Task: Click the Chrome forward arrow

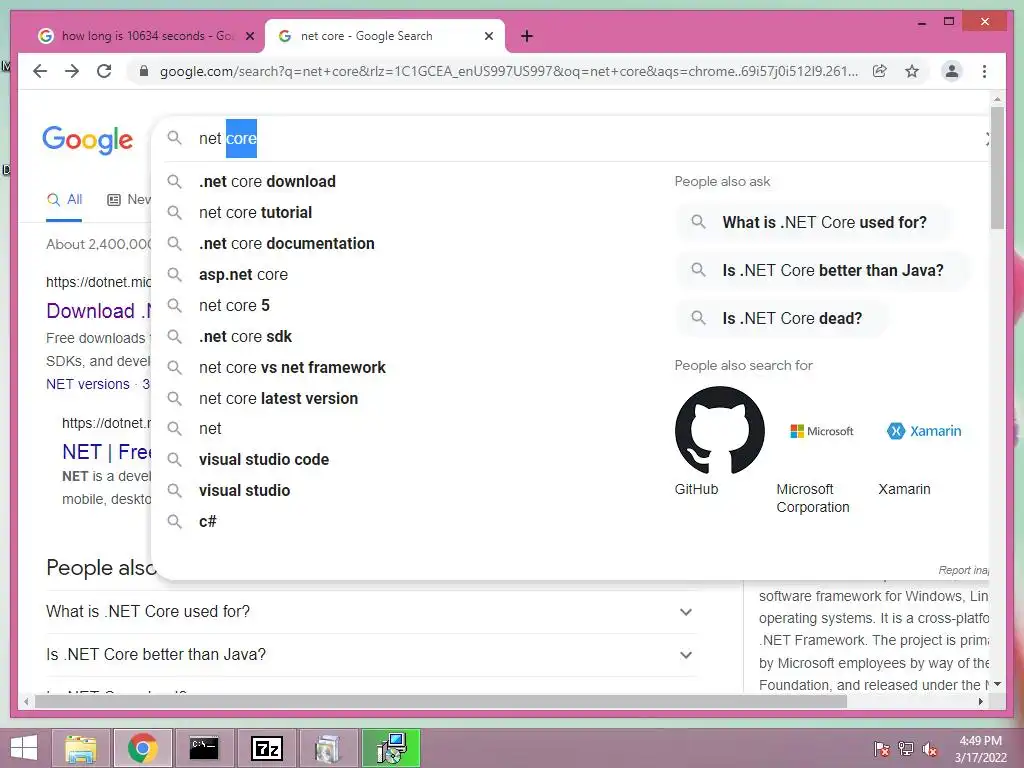Action: coord(72,71)
